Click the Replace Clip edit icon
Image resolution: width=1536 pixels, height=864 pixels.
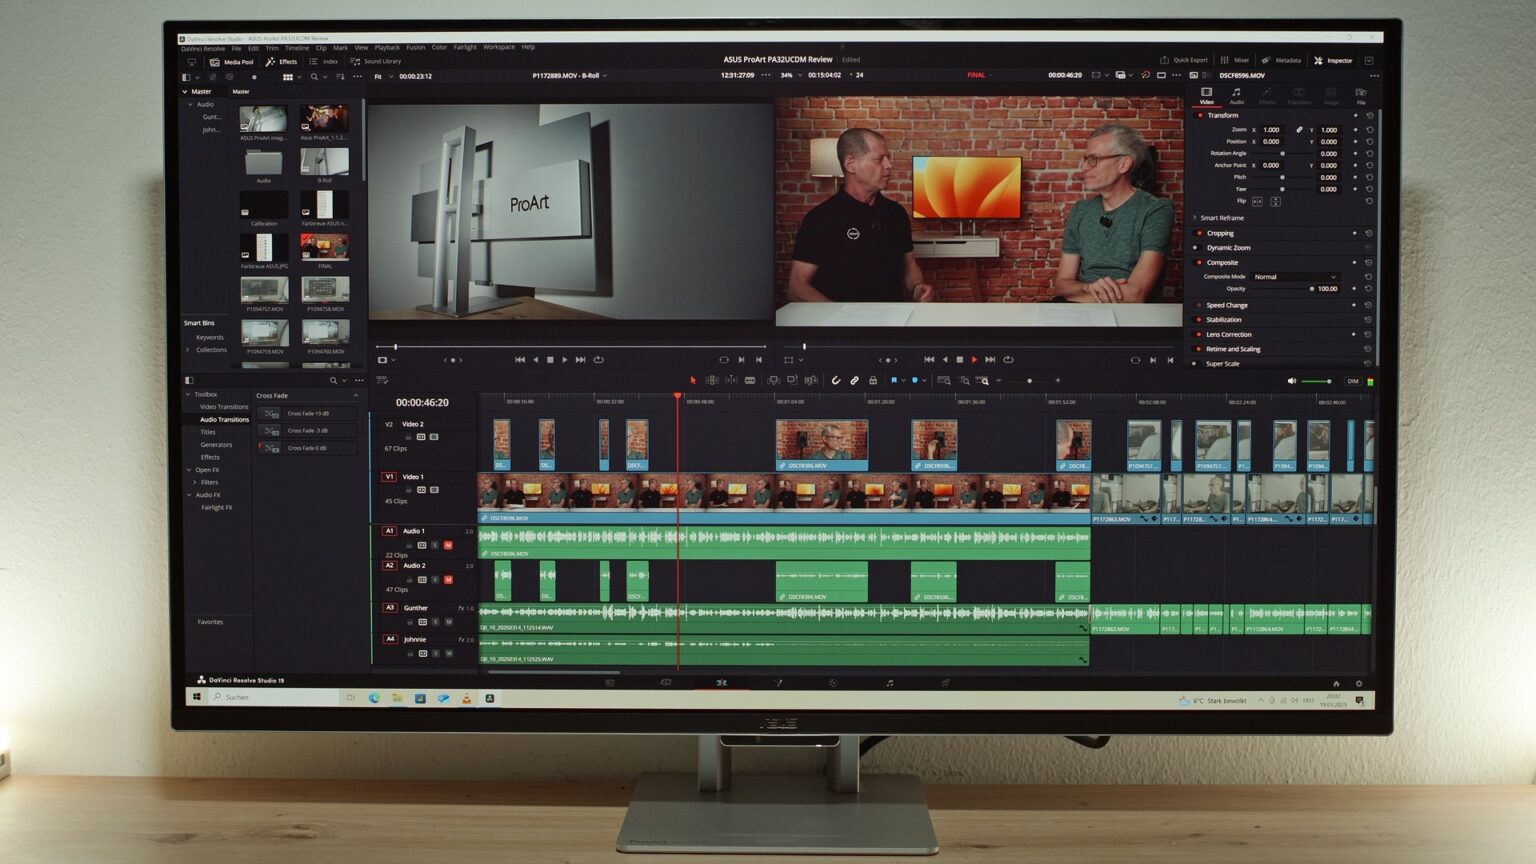[811, 380]
